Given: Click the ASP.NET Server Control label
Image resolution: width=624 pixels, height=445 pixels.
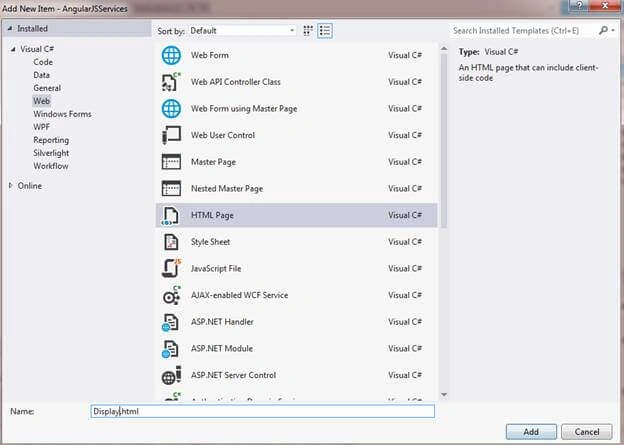Looking at the screenshot, I should [x=233, y=375].
